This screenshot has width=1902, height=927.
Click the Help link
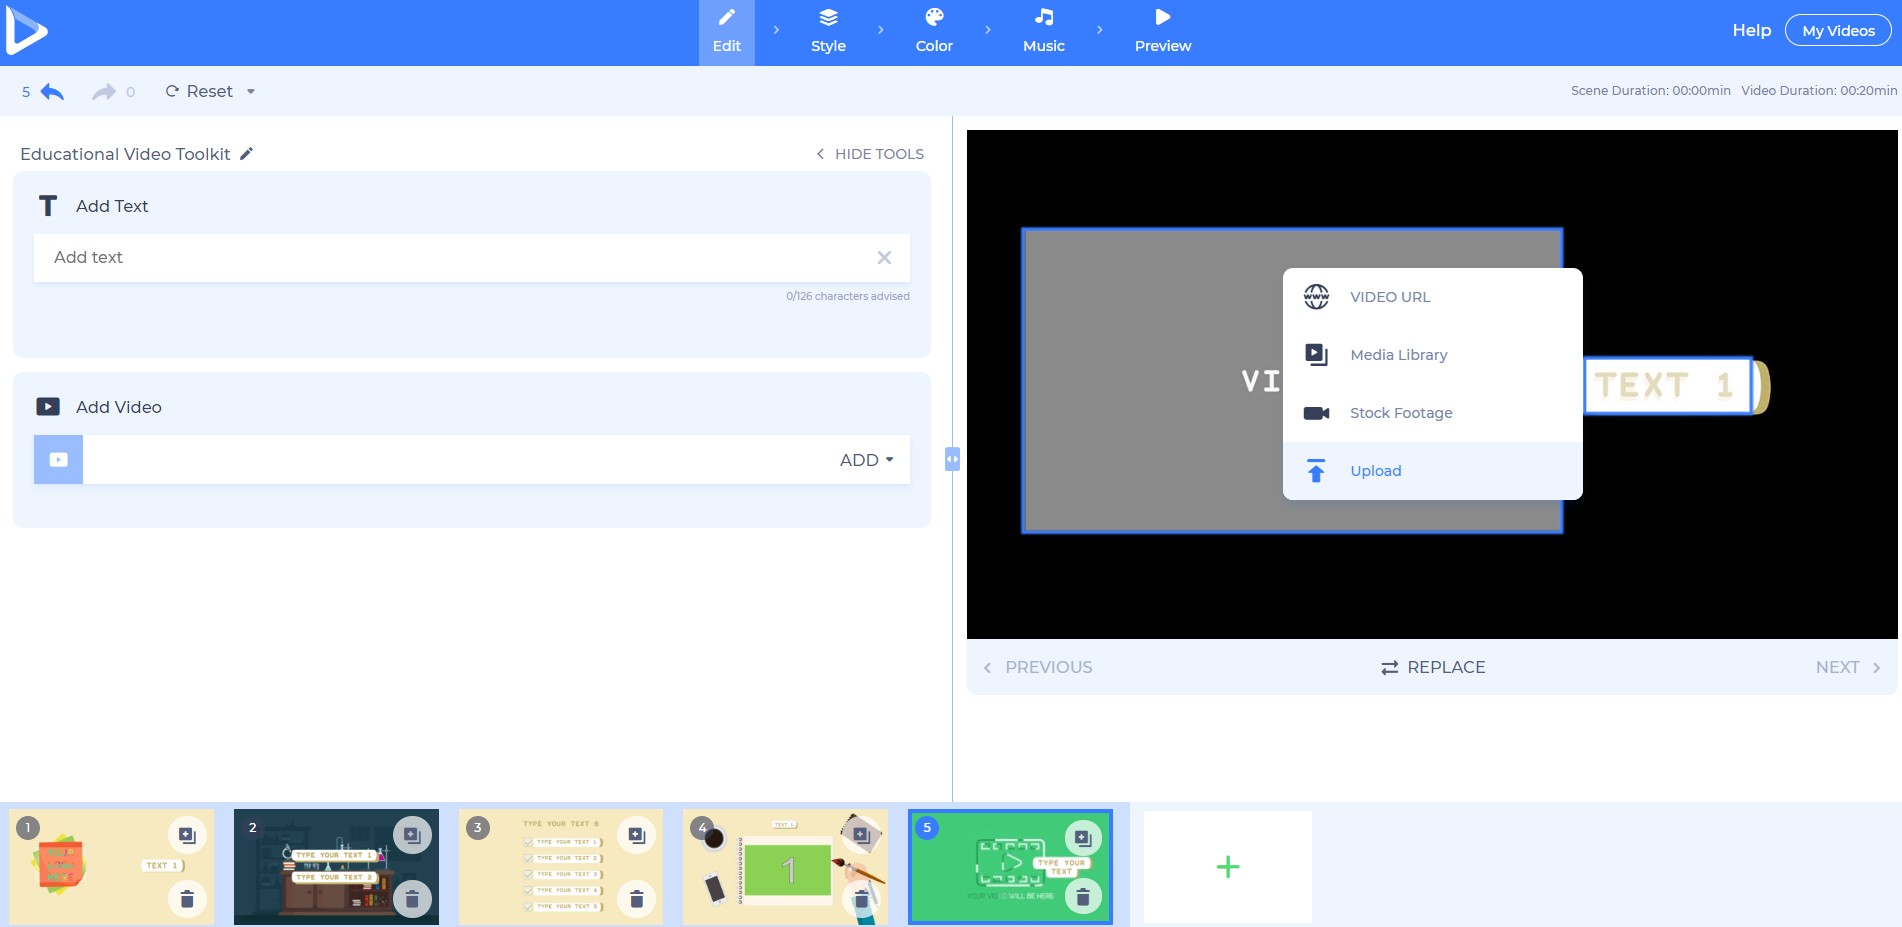pyautogui.click(x=1751, y=30)
